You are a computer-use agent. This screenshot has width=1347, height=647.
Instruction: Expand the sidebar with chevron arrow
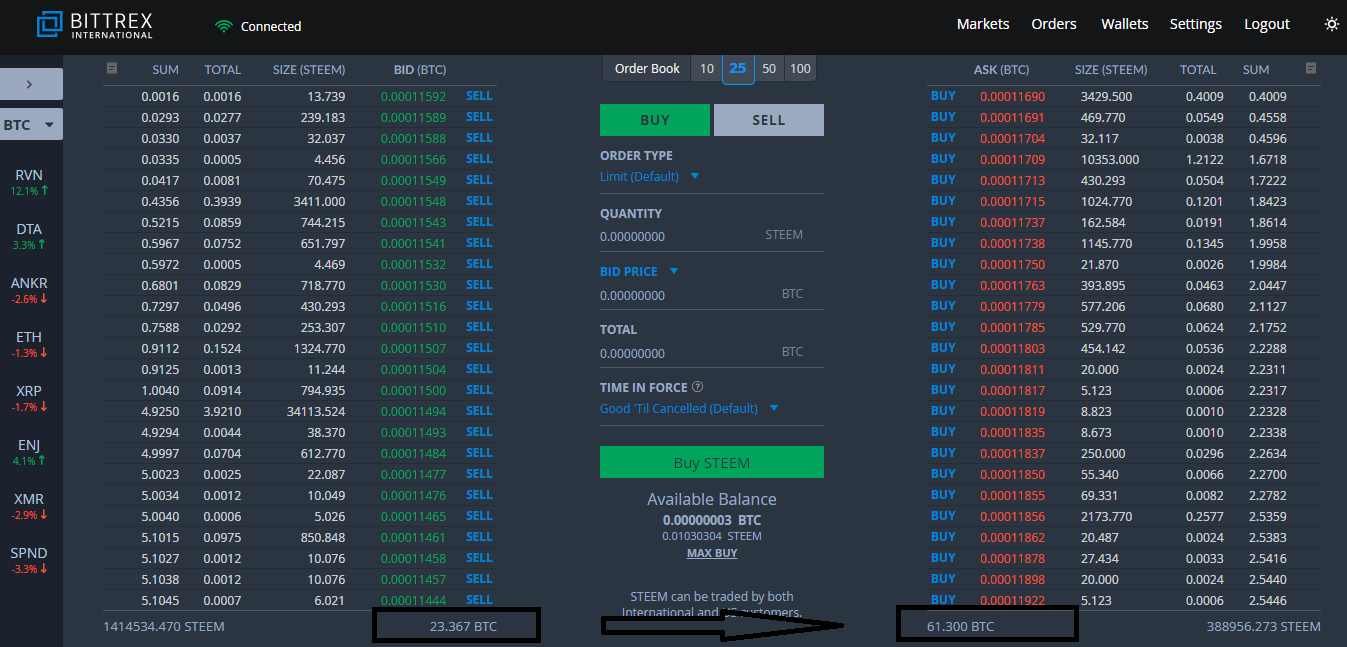(31, 84)
